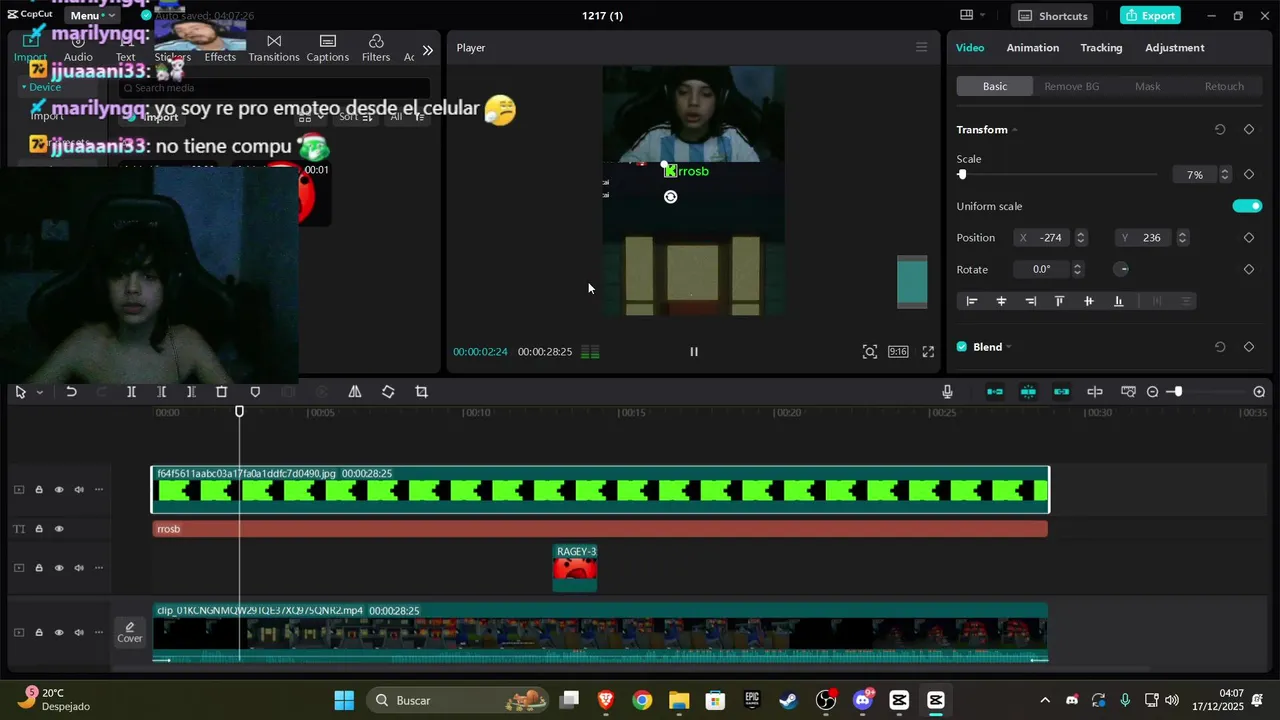The image size is (1280, 720).
Task: Add keyframe for Scale
Action: pyautogui.click(x=1249, y=175)
